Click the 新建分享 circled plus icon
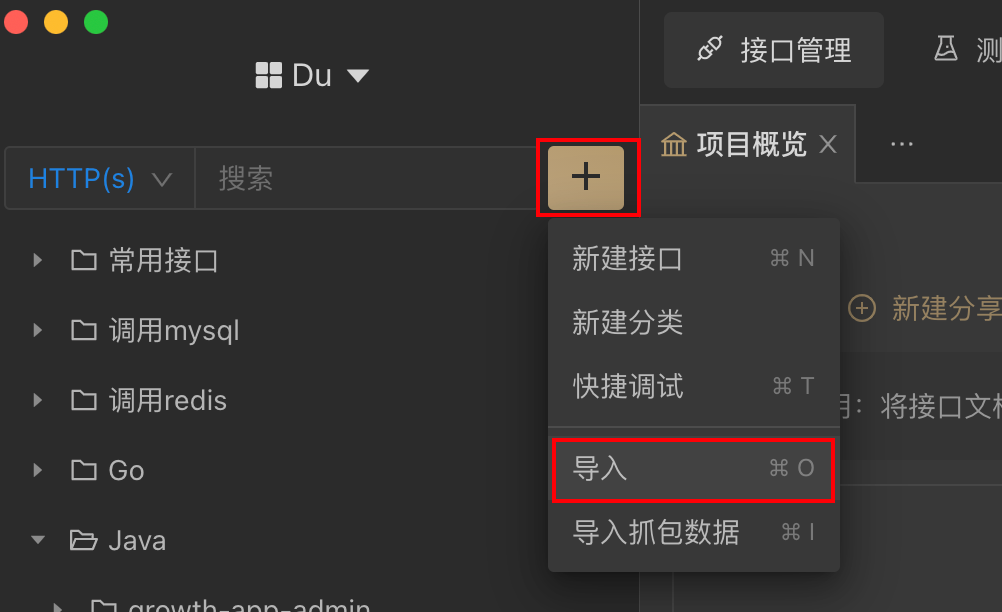1002x612 pixels. pyautogui.click(x=861, y=309)
